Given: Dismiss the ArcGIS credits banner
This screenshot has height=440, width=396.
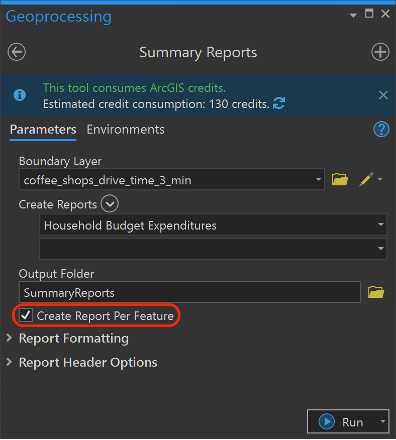Looking at the screenshot, I should [x=383, y=95].
